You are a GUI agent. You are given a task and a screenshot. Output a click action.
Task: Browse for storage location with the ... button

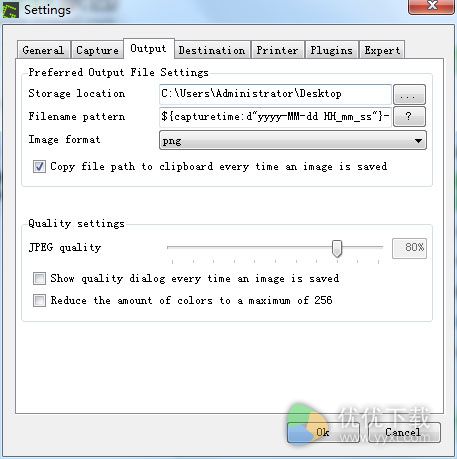409,94
